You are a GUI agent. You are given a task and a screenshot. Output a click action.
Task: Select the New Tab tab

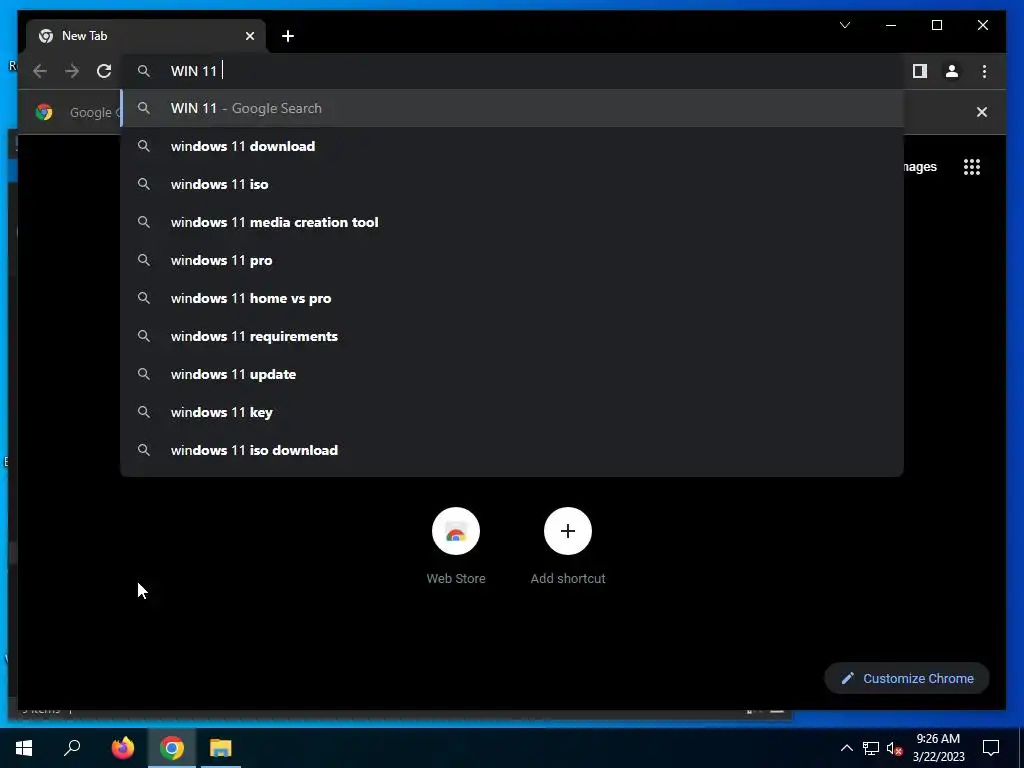tap(146, 36)
